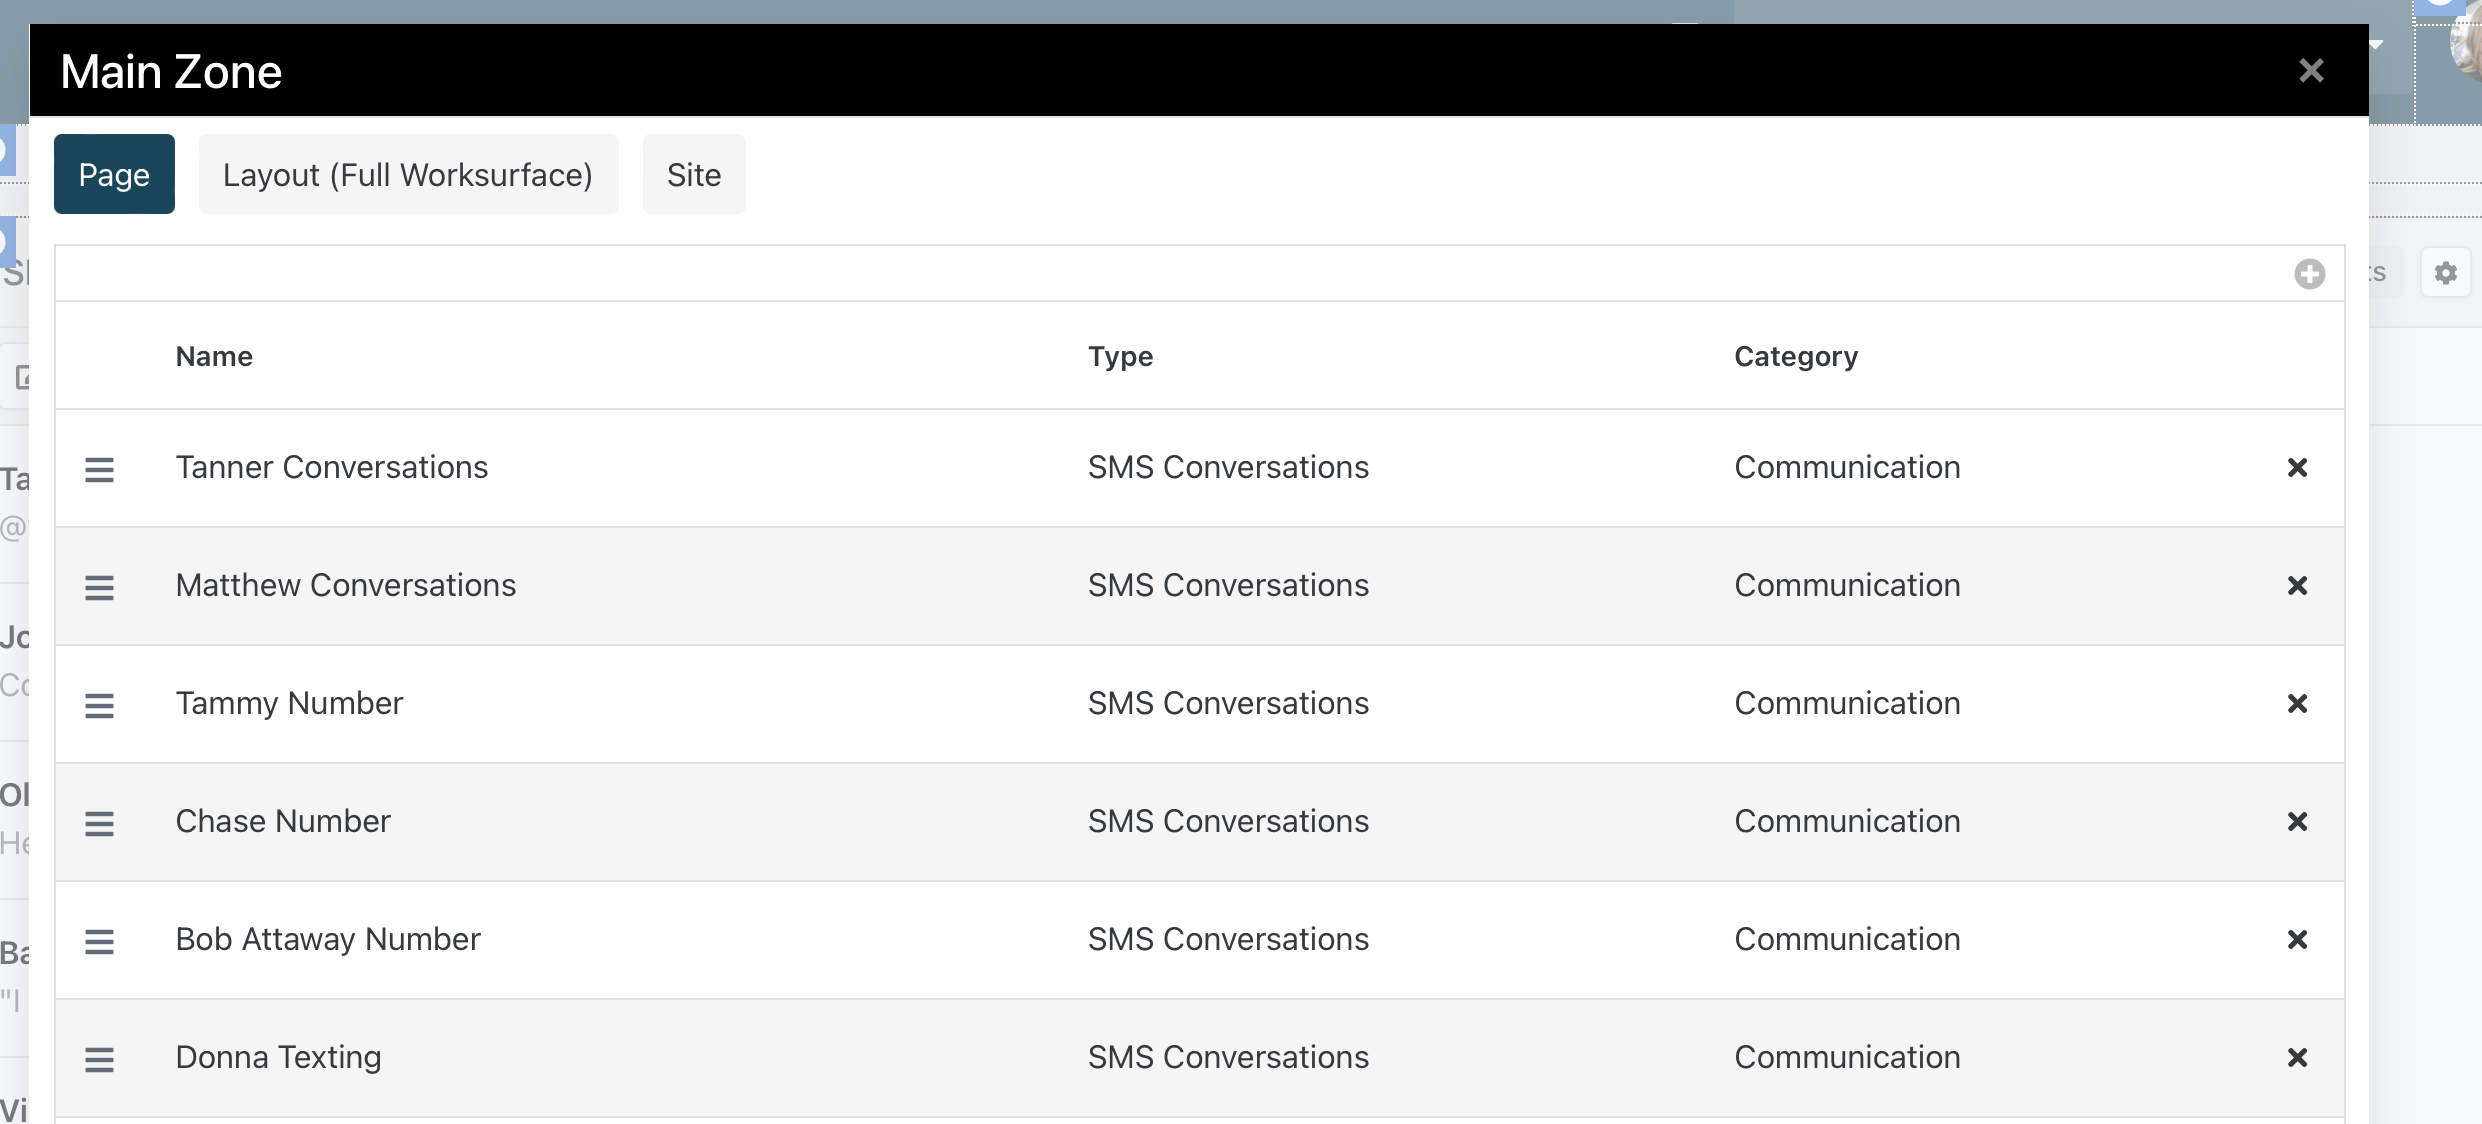Select the Tanner Conversations name
This screenshot has height=1124, width=2482.
pos(332,467)
